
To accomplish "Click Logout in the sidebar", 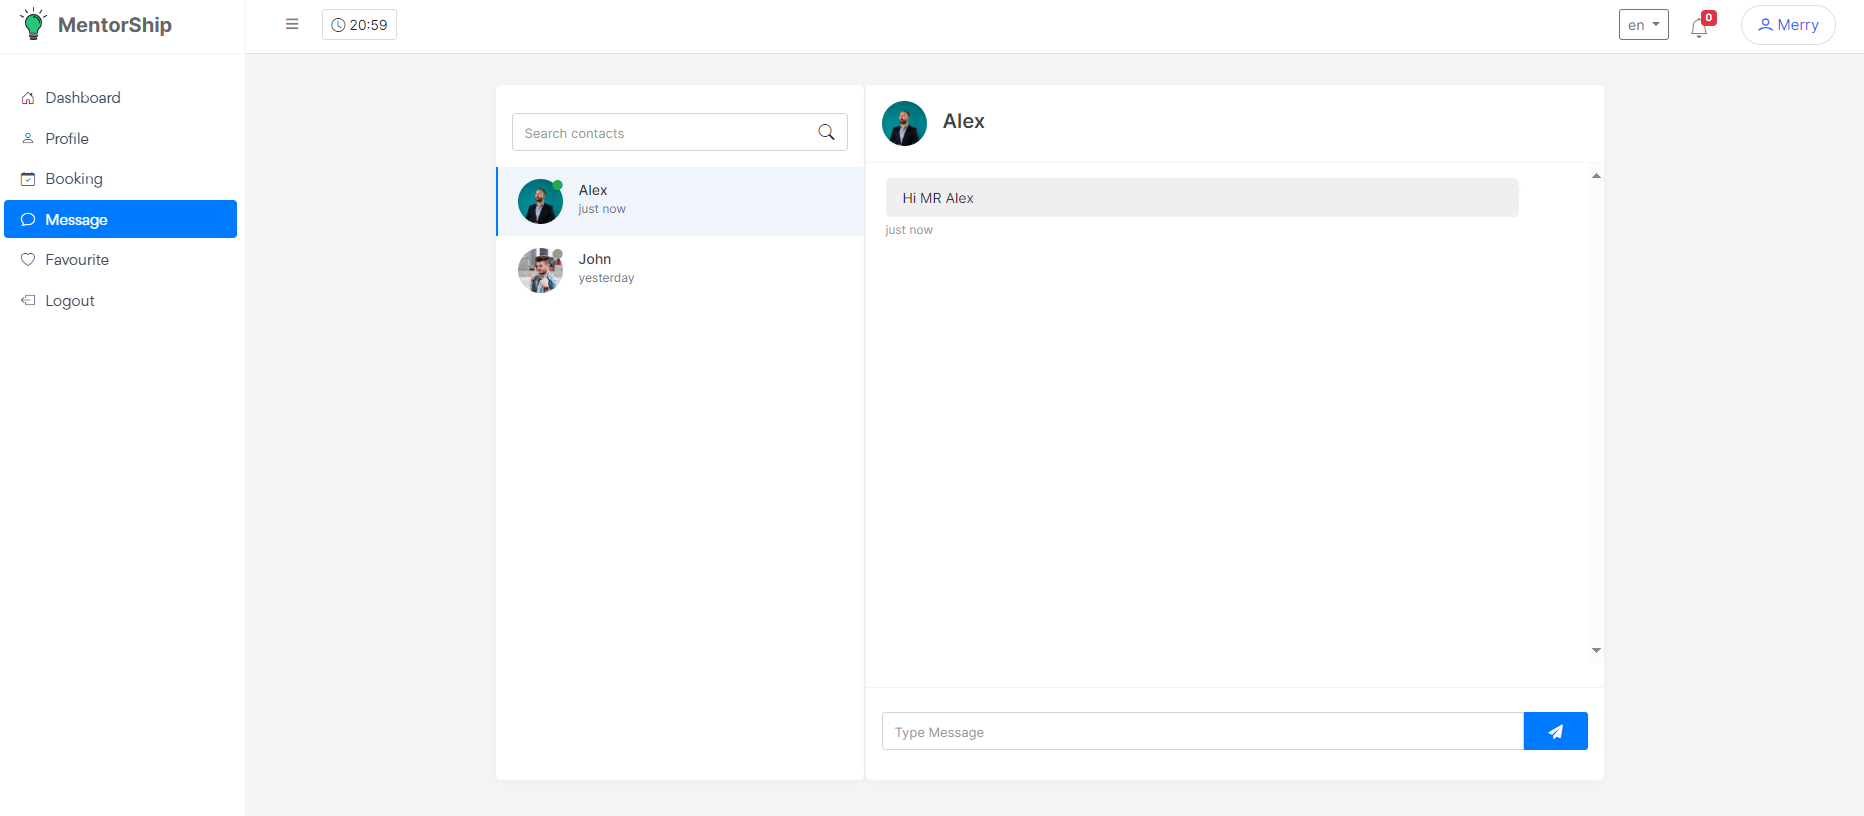I will pos(70,301).
